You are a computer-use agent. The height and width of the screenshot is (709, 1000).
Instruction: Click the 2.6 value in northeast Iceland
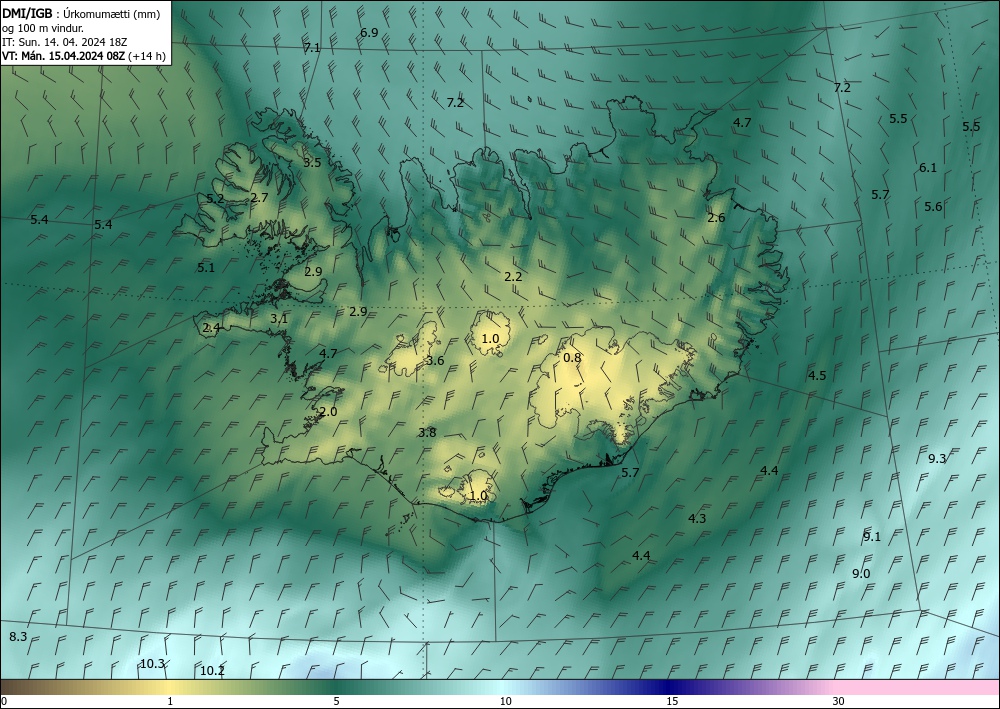tap(716, 217)
